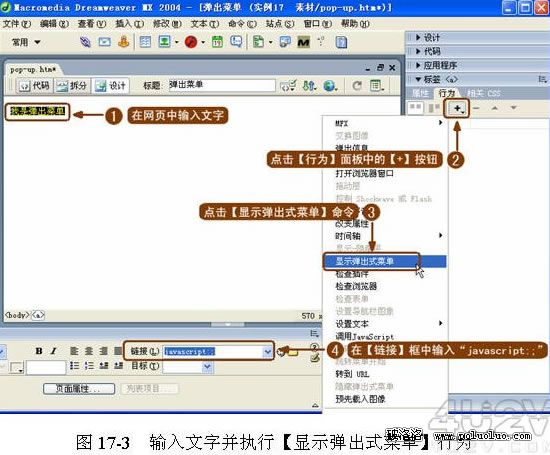Switch to the 属性 tab in Tag panel

(x=420, y=93)
